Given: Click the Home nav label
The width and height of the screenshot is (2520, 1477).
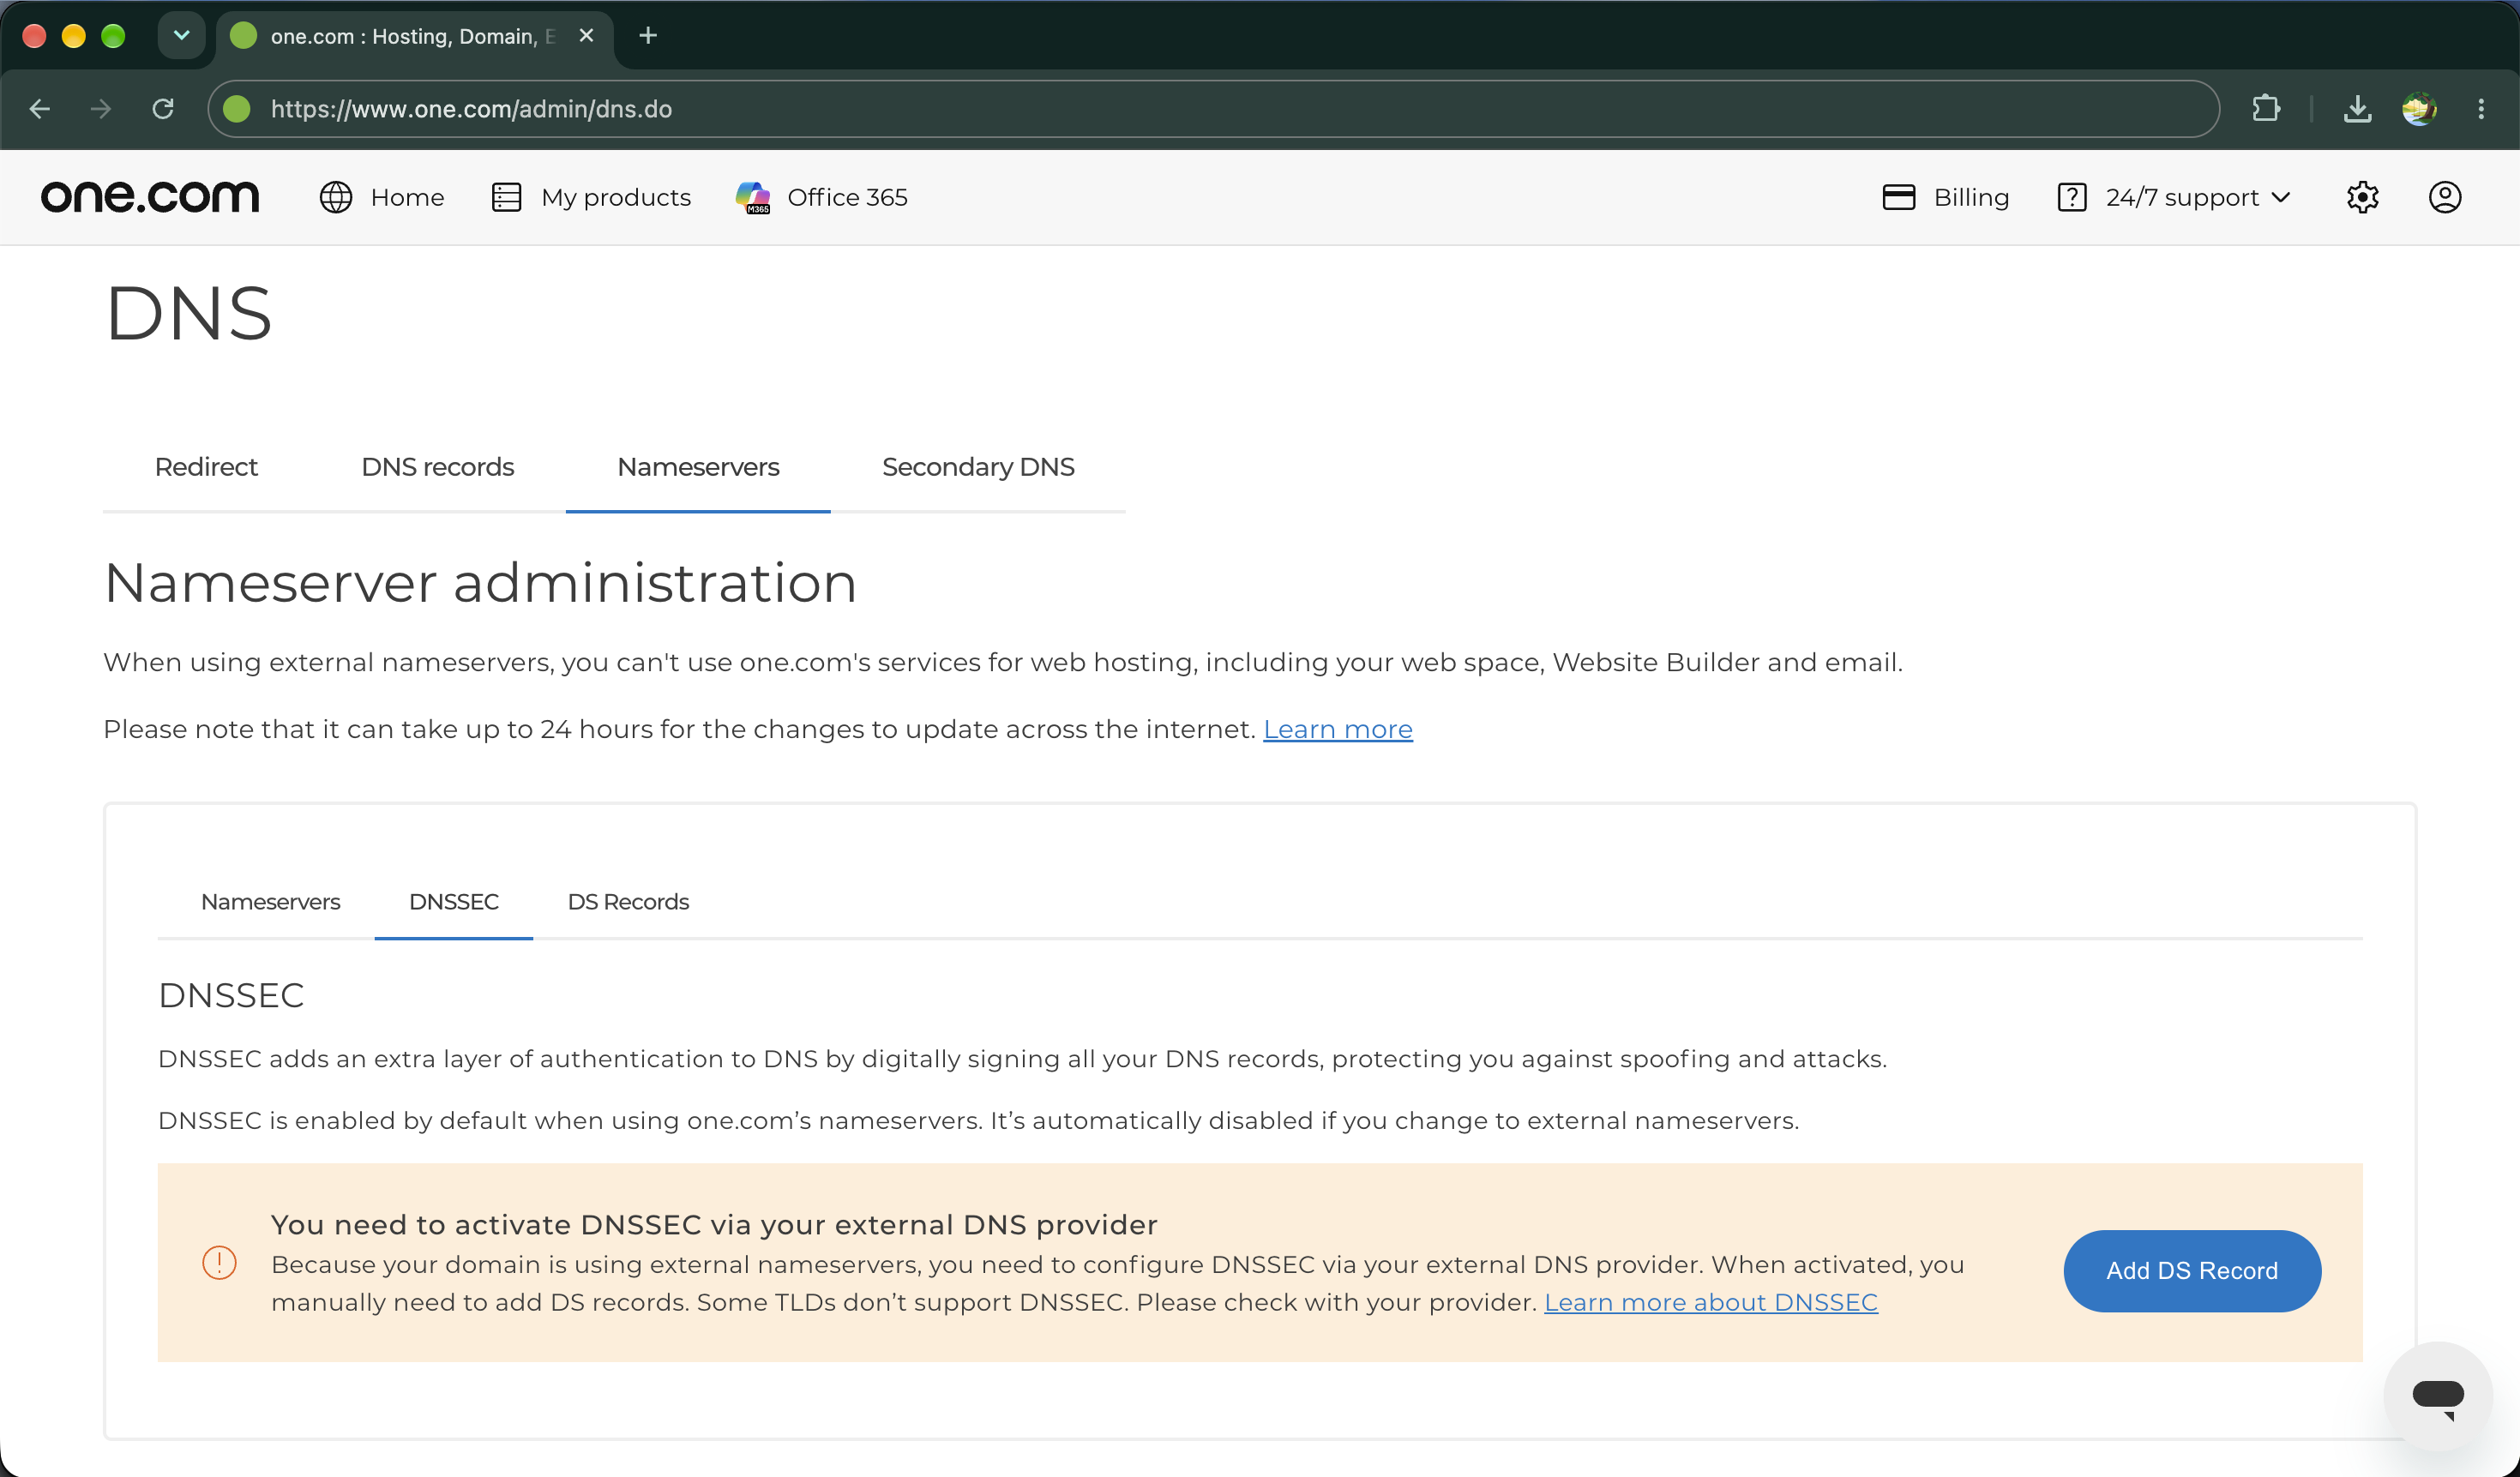Looking at the screenshot, I should pyautogui.click(x=407, y=197).
